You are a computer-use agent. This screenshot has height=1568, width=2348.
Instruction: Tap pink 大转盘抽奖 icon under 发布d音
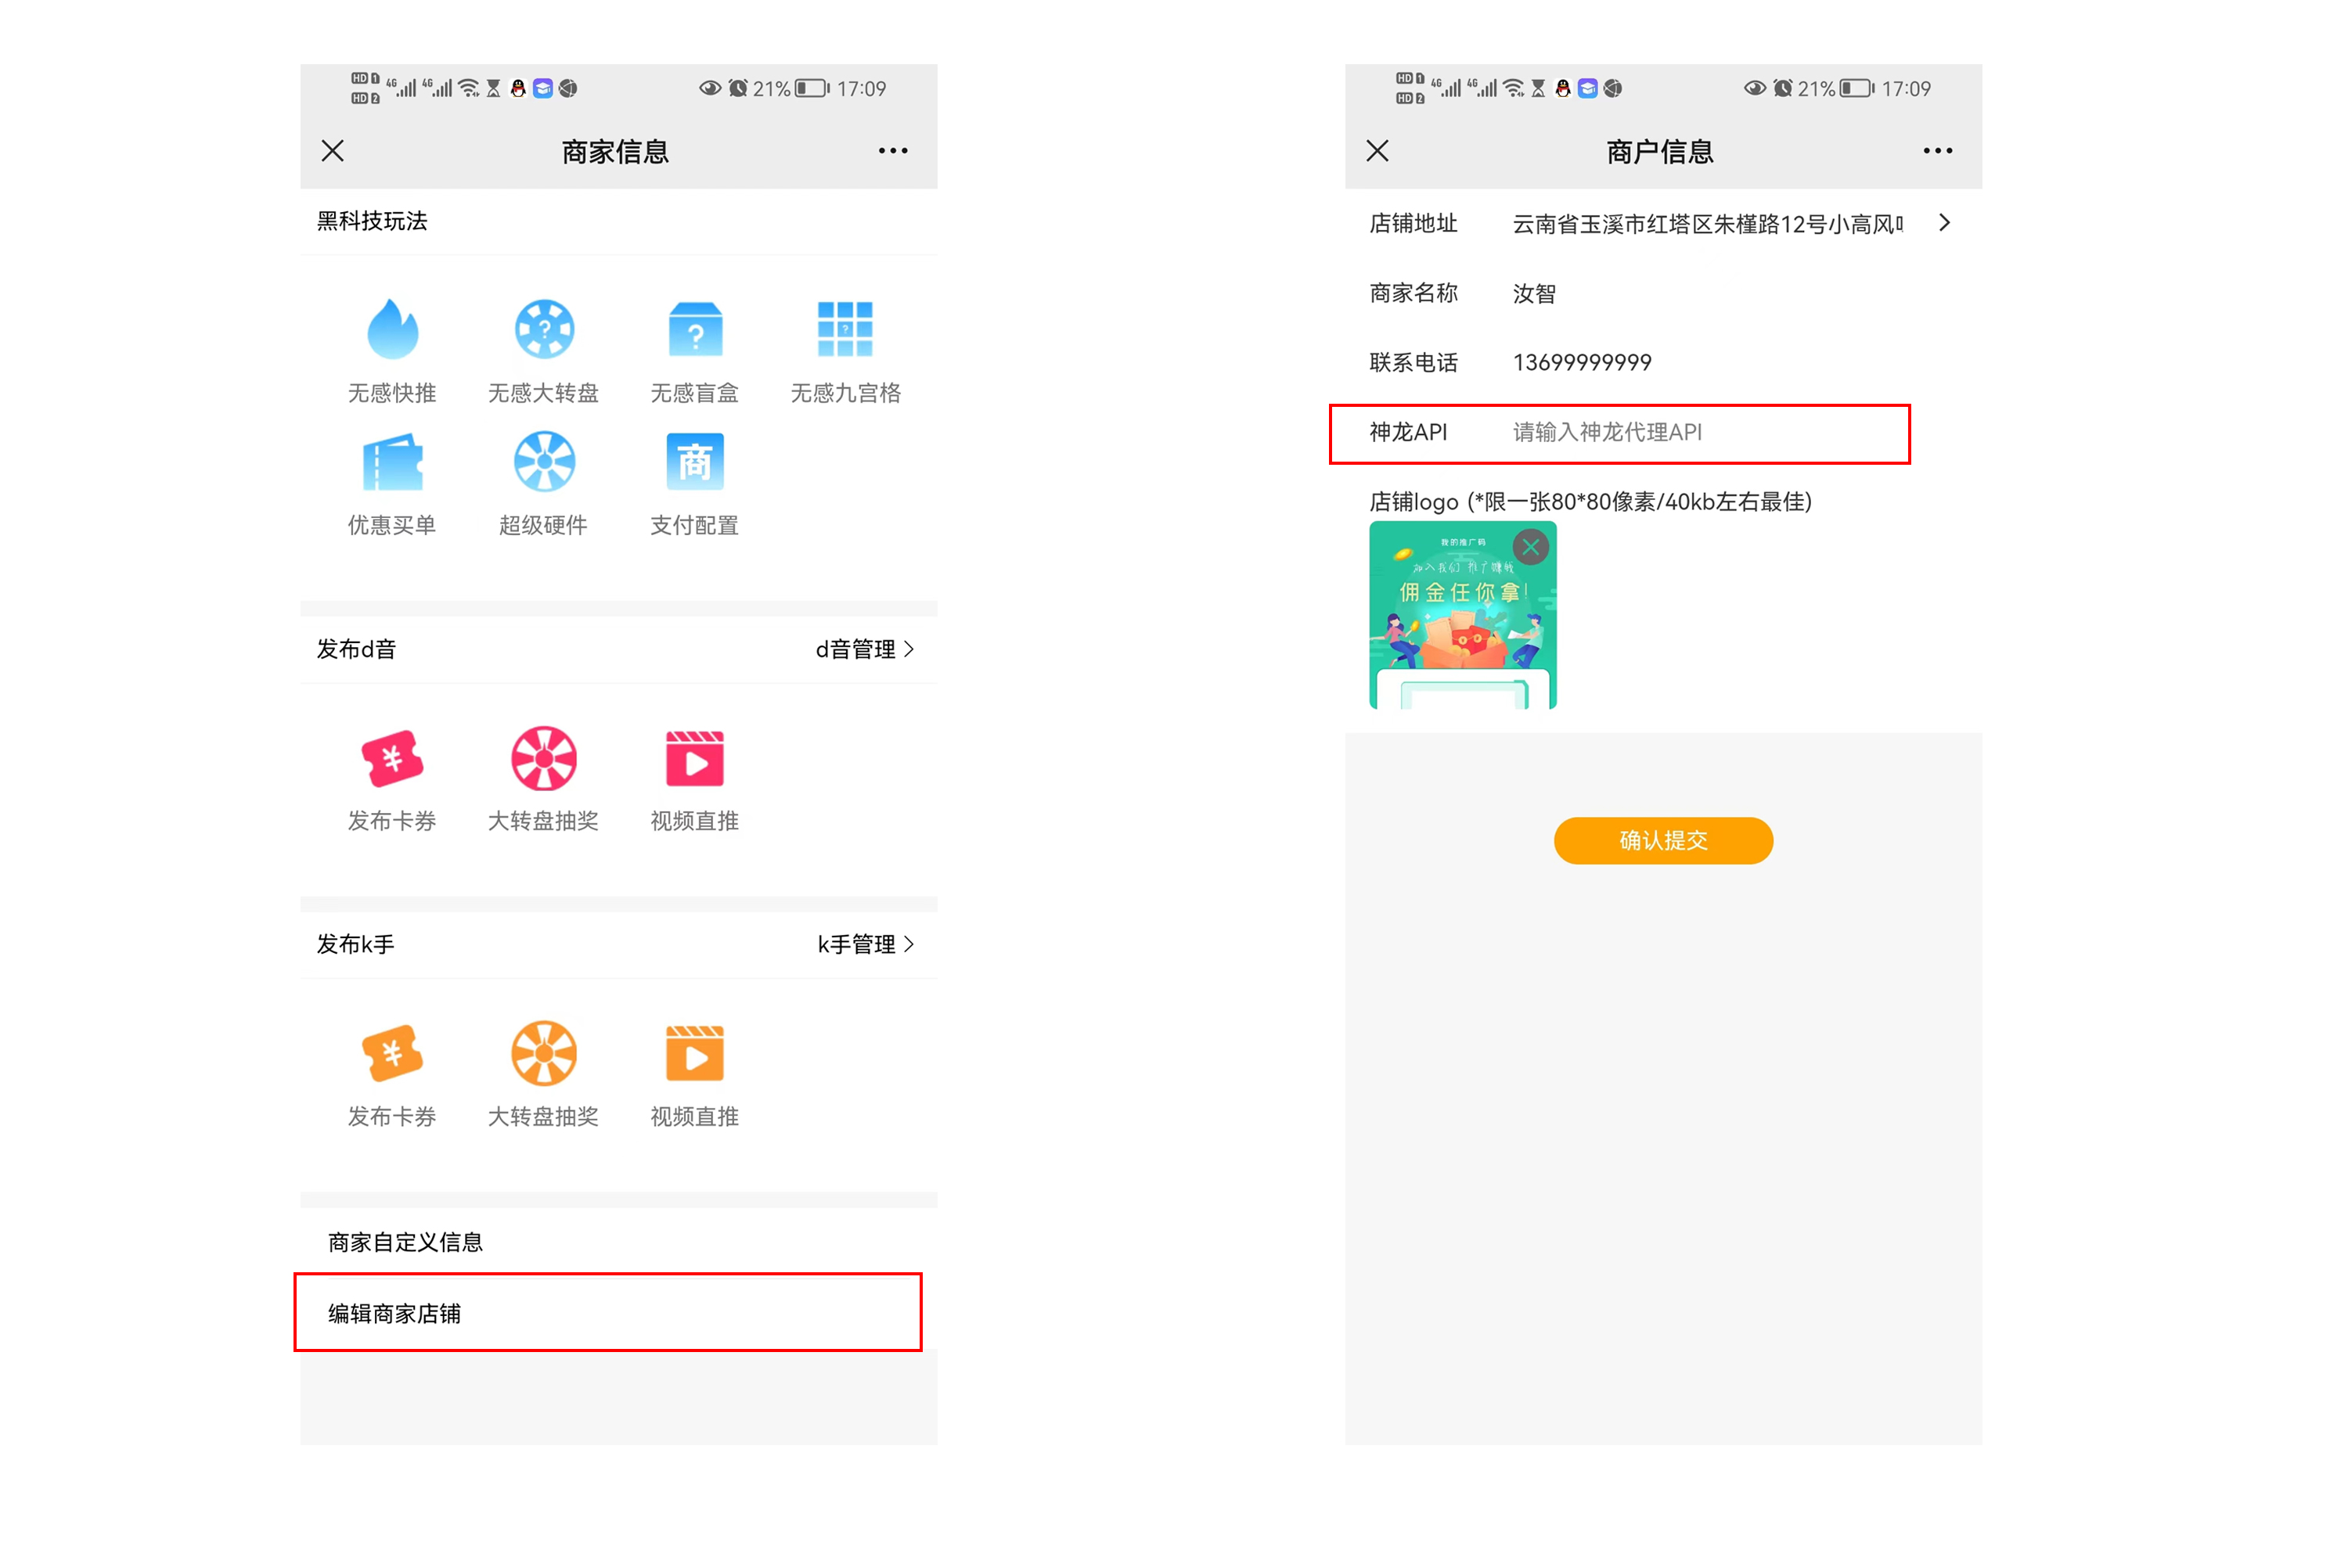pos(544,759)
